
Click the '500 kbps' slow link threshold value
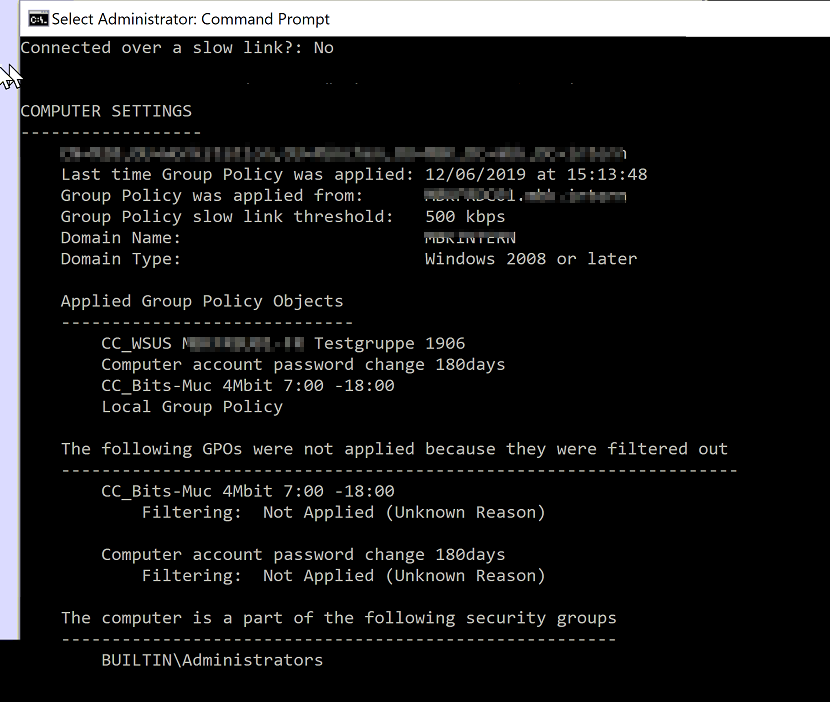[465, 217]
